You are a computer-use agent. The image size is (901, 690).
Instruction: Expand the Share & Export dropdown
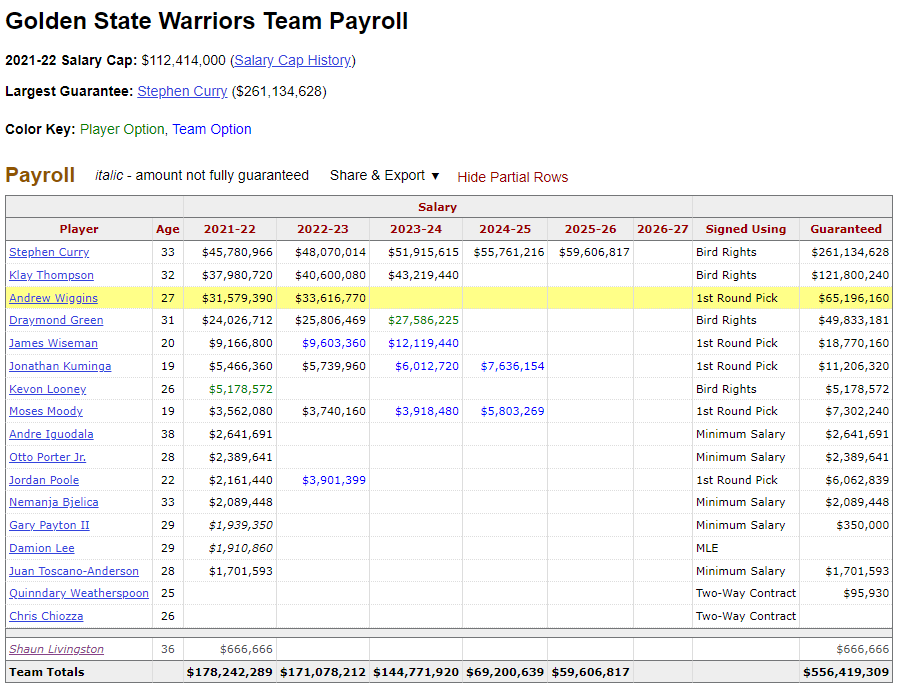pyautogui.click(x=384, y=176)
